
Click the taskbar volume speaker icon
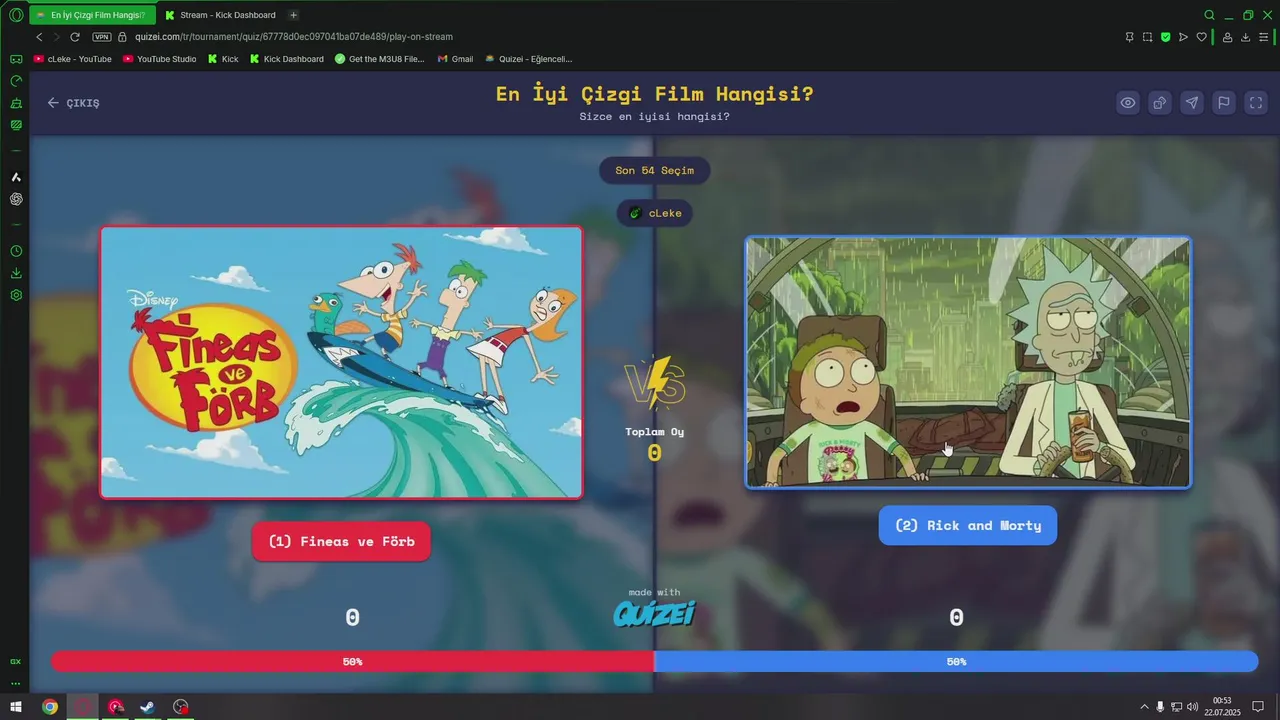coord(1192,707)
